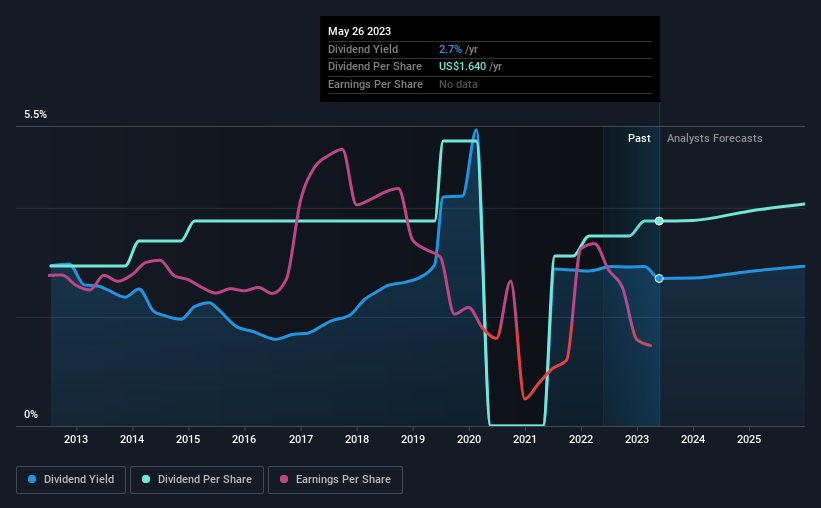The height and width of the screenshot is (508, 821).
Task: Select the blue dividend yield data point marker
Action: pos(659,279)
